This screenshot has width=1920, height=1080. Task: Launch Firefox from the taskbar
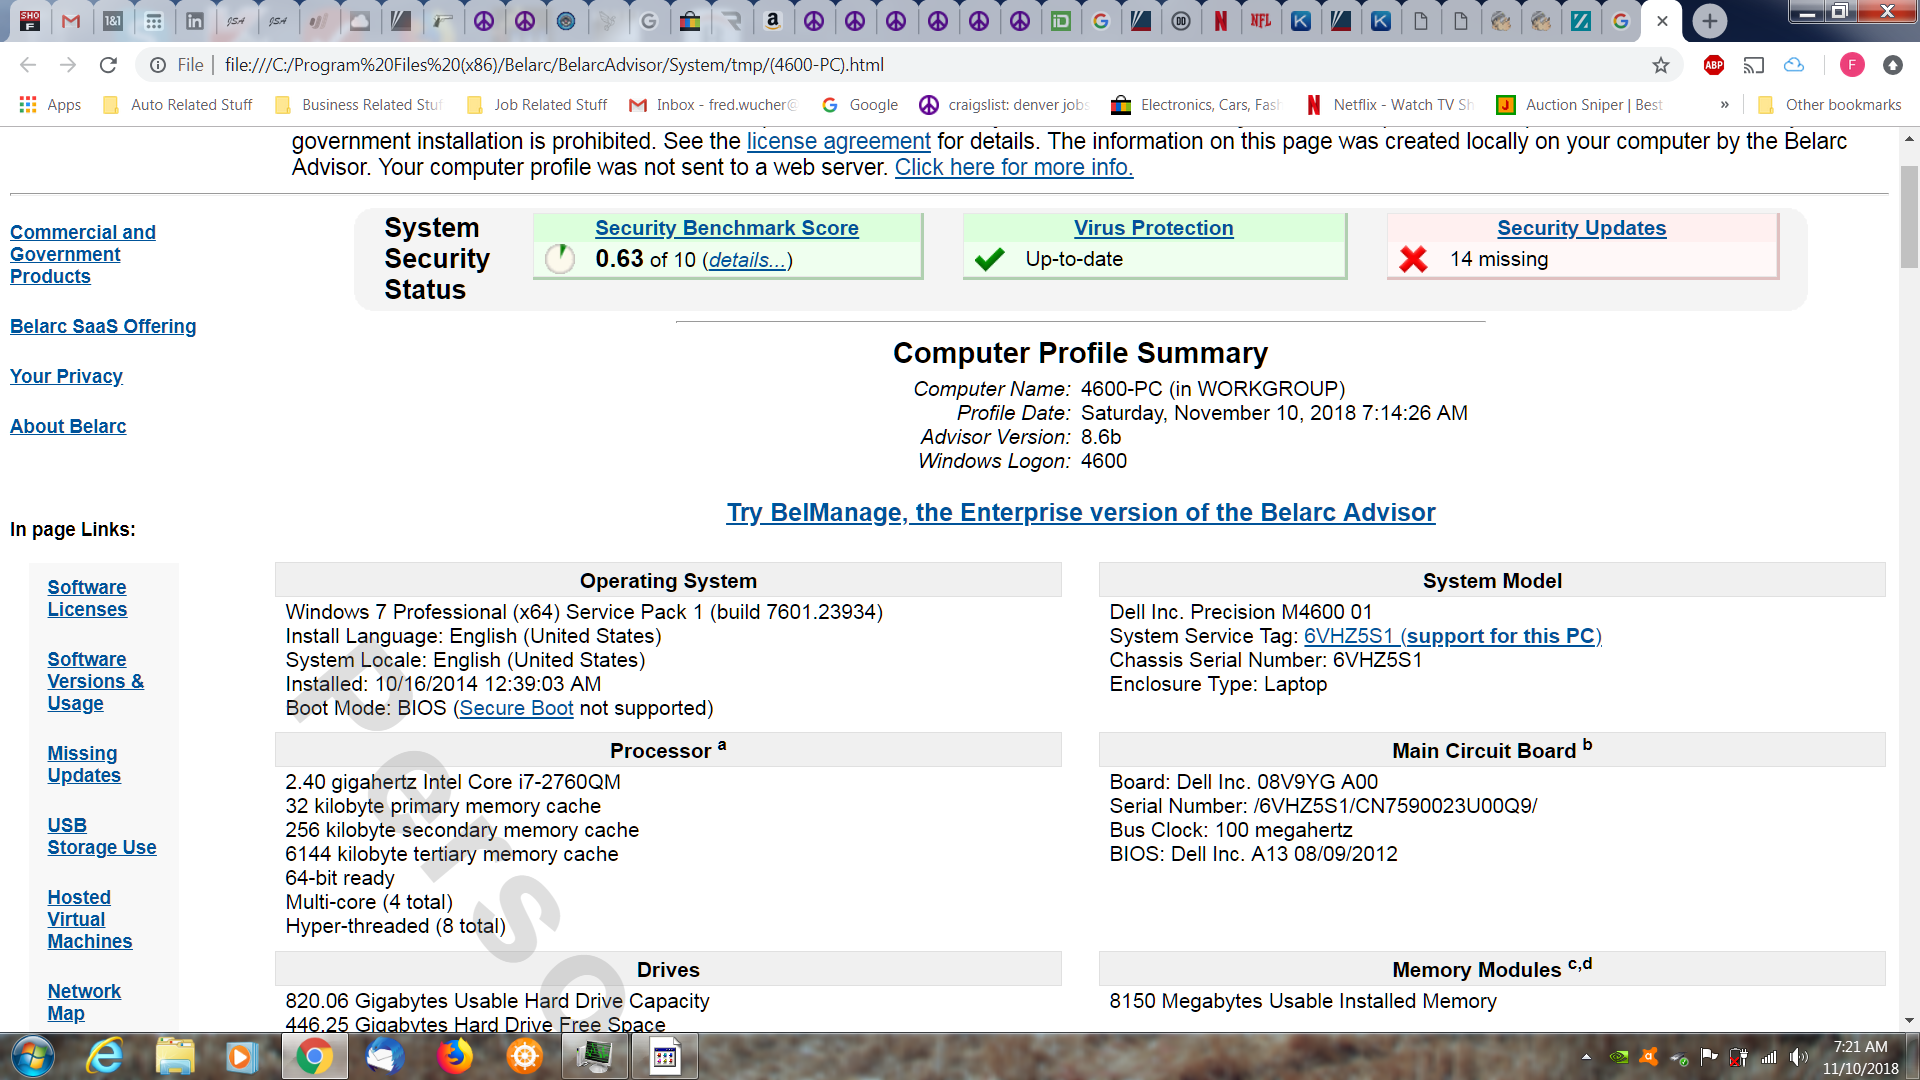tap(455, 1056)
